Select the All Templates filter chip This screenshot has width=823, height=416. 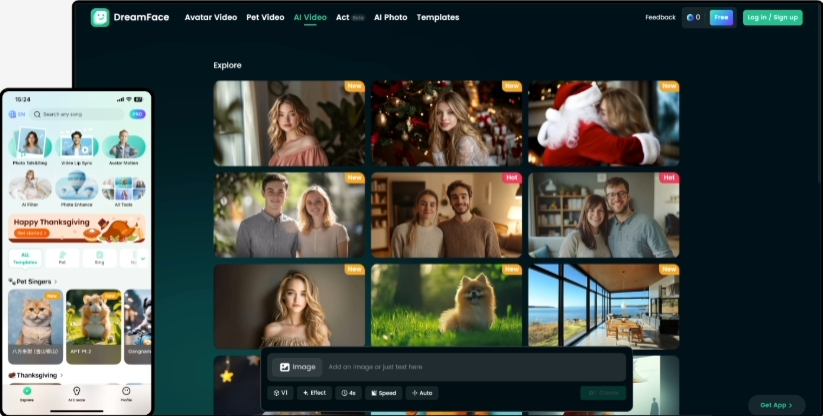25,258
